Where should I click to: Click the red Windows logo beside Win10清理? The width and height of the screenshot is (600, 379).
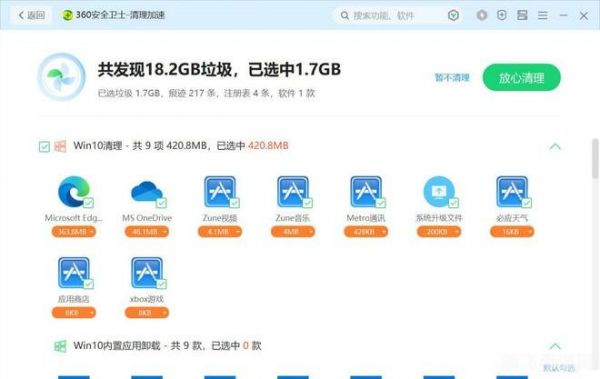[60, 146]
